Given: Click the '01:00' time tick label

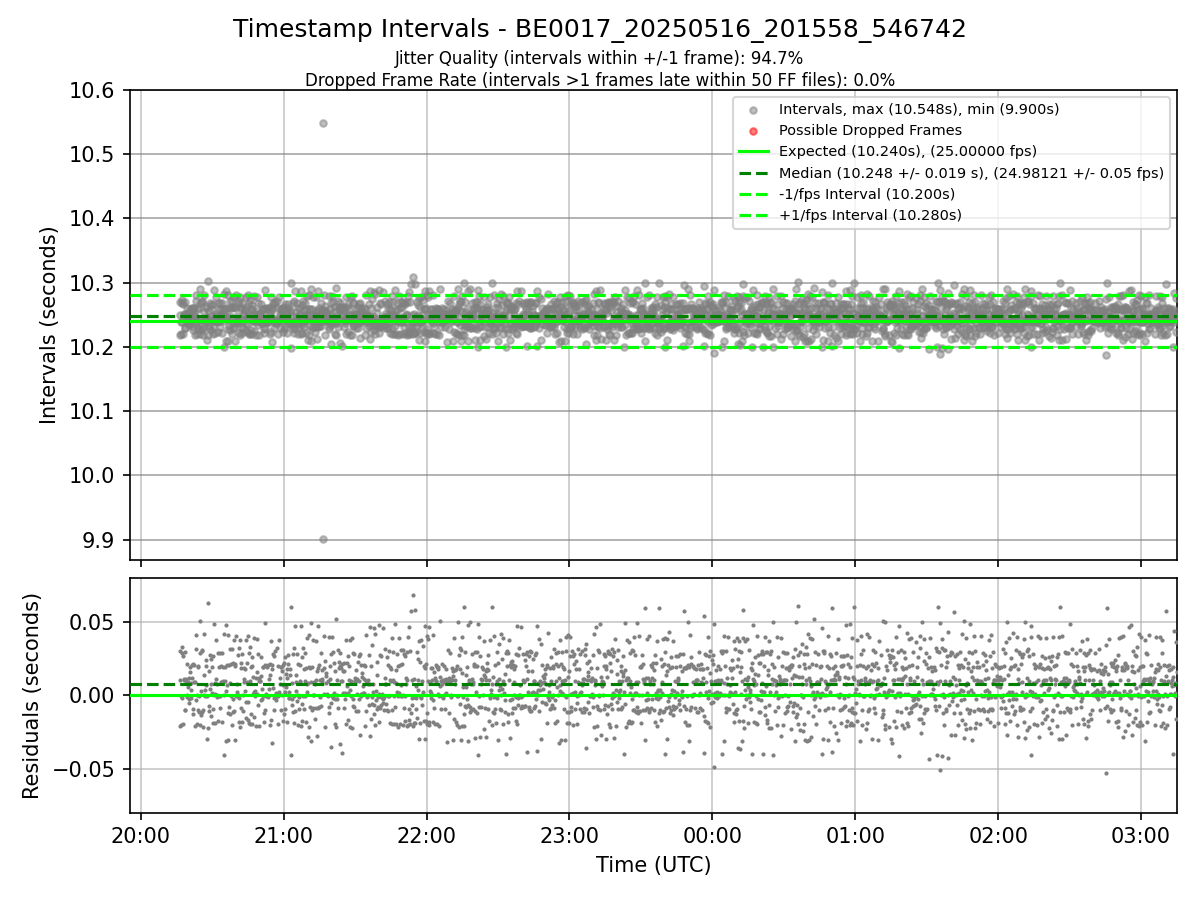Looking at the screenshot, I should pyautogui.click(x=855, y=834).
